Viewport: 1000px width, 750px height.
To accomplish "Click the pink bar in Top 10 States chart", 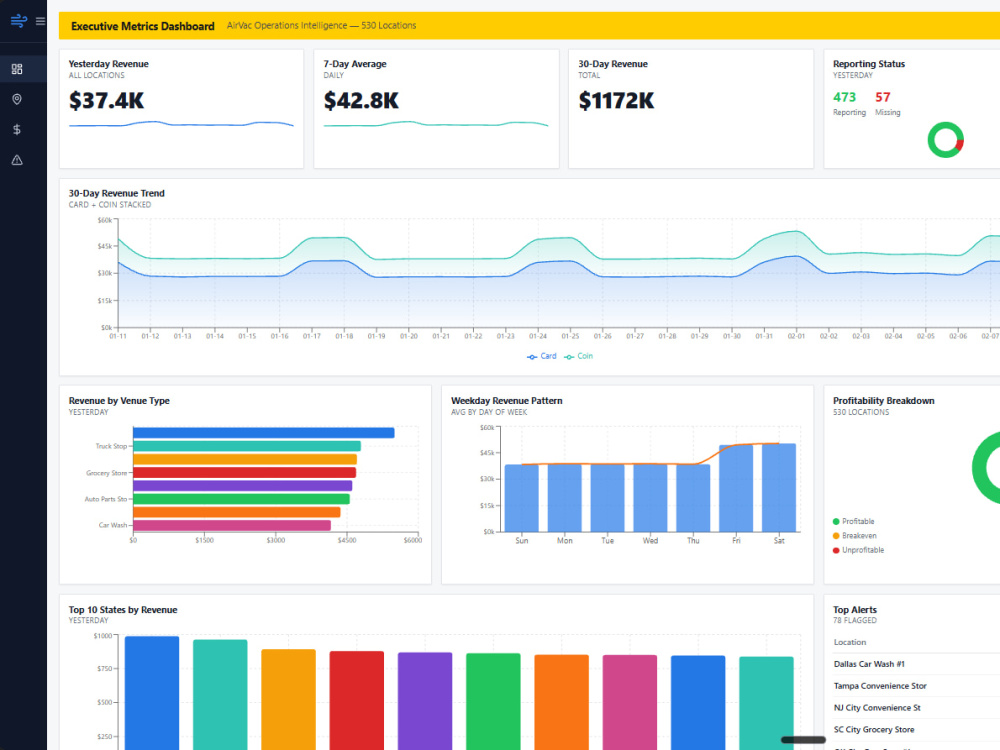I will (x=629, y=702).
